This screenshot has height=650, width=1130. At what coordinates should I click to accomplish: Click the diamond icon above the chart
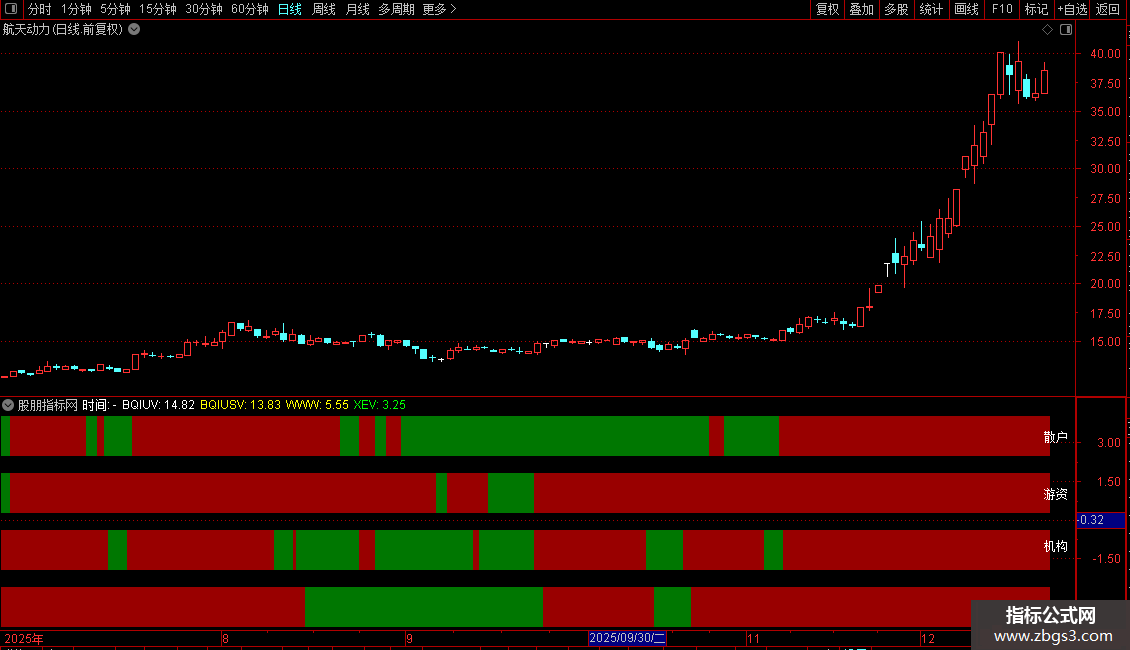[x=1048, y=30]
